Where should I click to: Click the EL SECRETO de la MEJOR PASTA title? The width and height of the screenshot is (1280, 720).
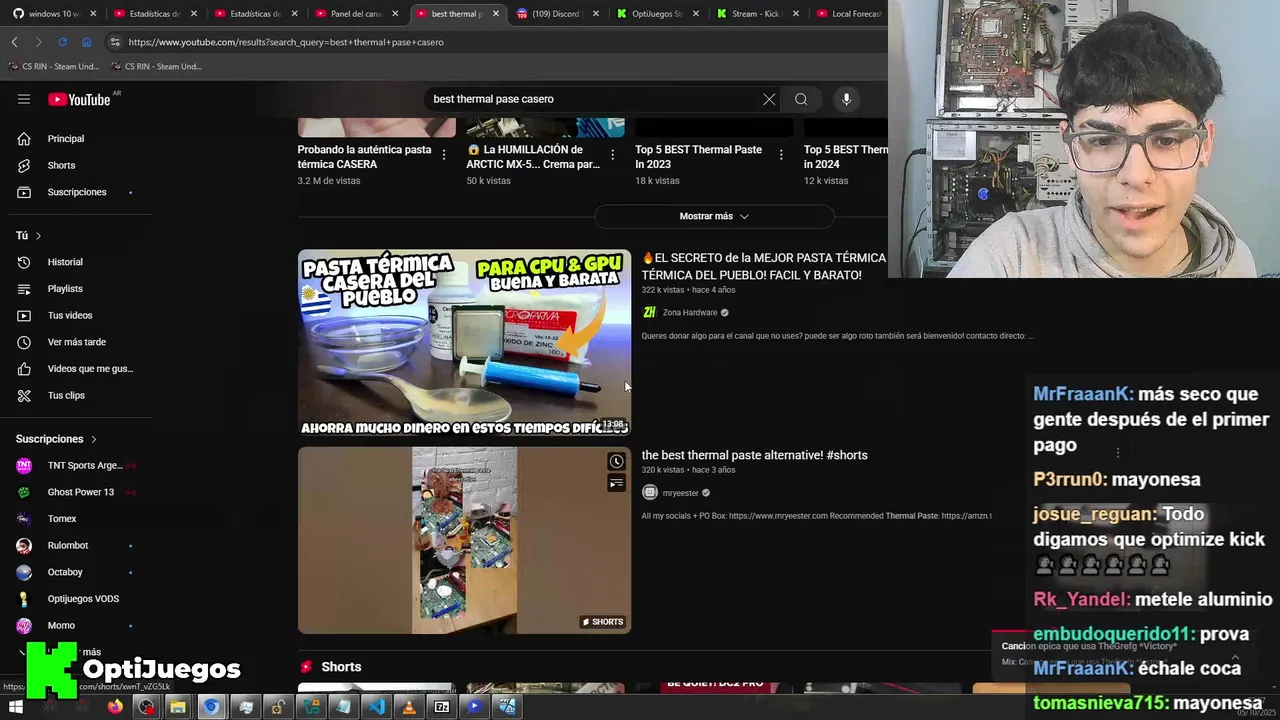764,266
